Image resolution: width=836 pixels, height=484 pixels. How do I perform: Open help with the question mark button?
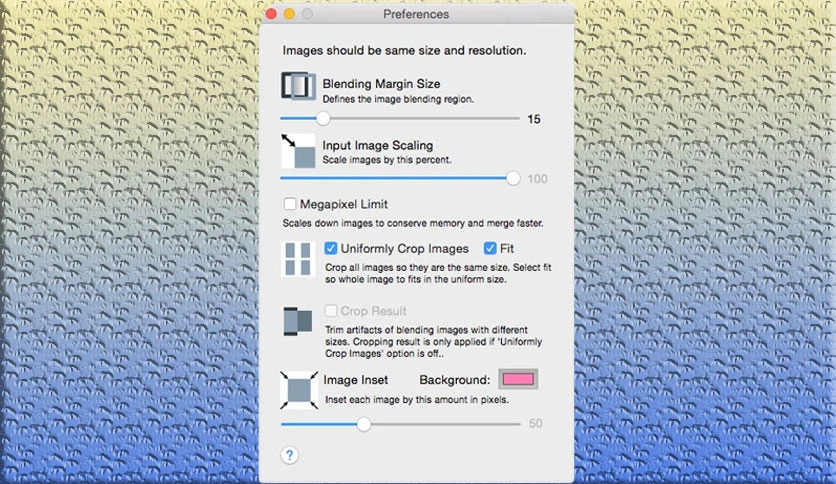[x=290, y=455]
